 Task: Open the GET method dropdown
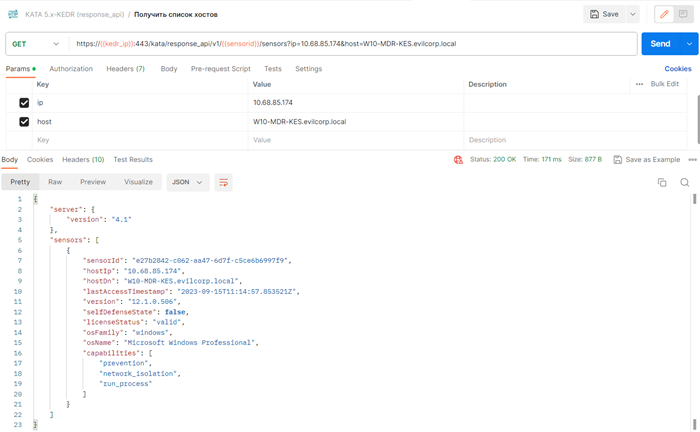36,44
